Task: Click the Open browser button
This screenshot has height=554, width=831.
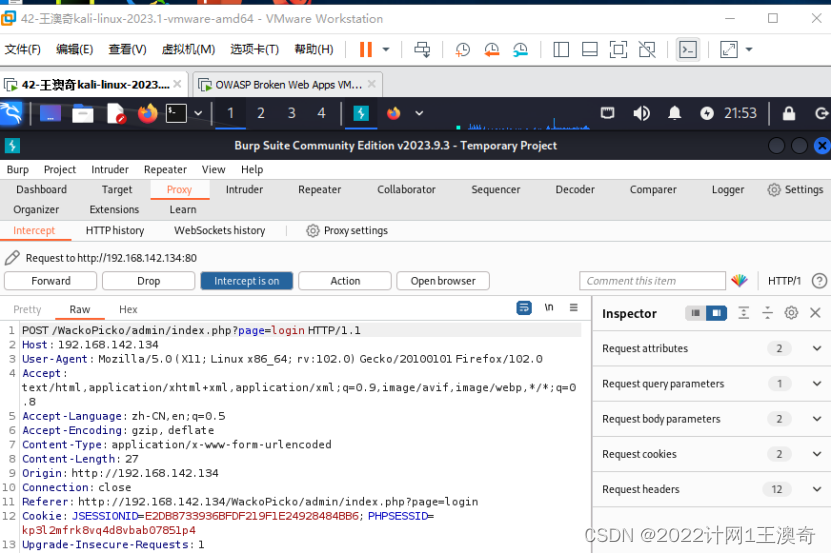Action: [443, 281]
